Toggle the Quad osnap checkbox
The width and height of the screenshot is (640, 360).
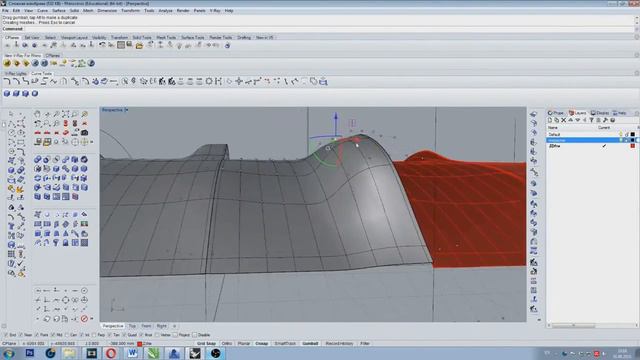125,335
